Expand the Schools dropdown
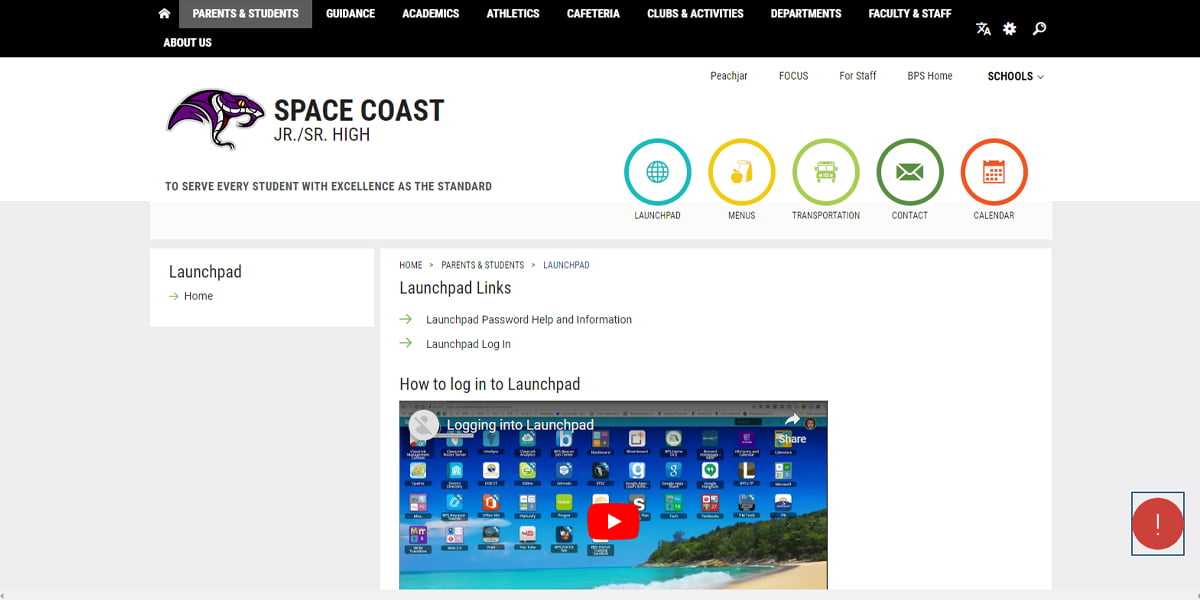 (x=1015, y=76)
